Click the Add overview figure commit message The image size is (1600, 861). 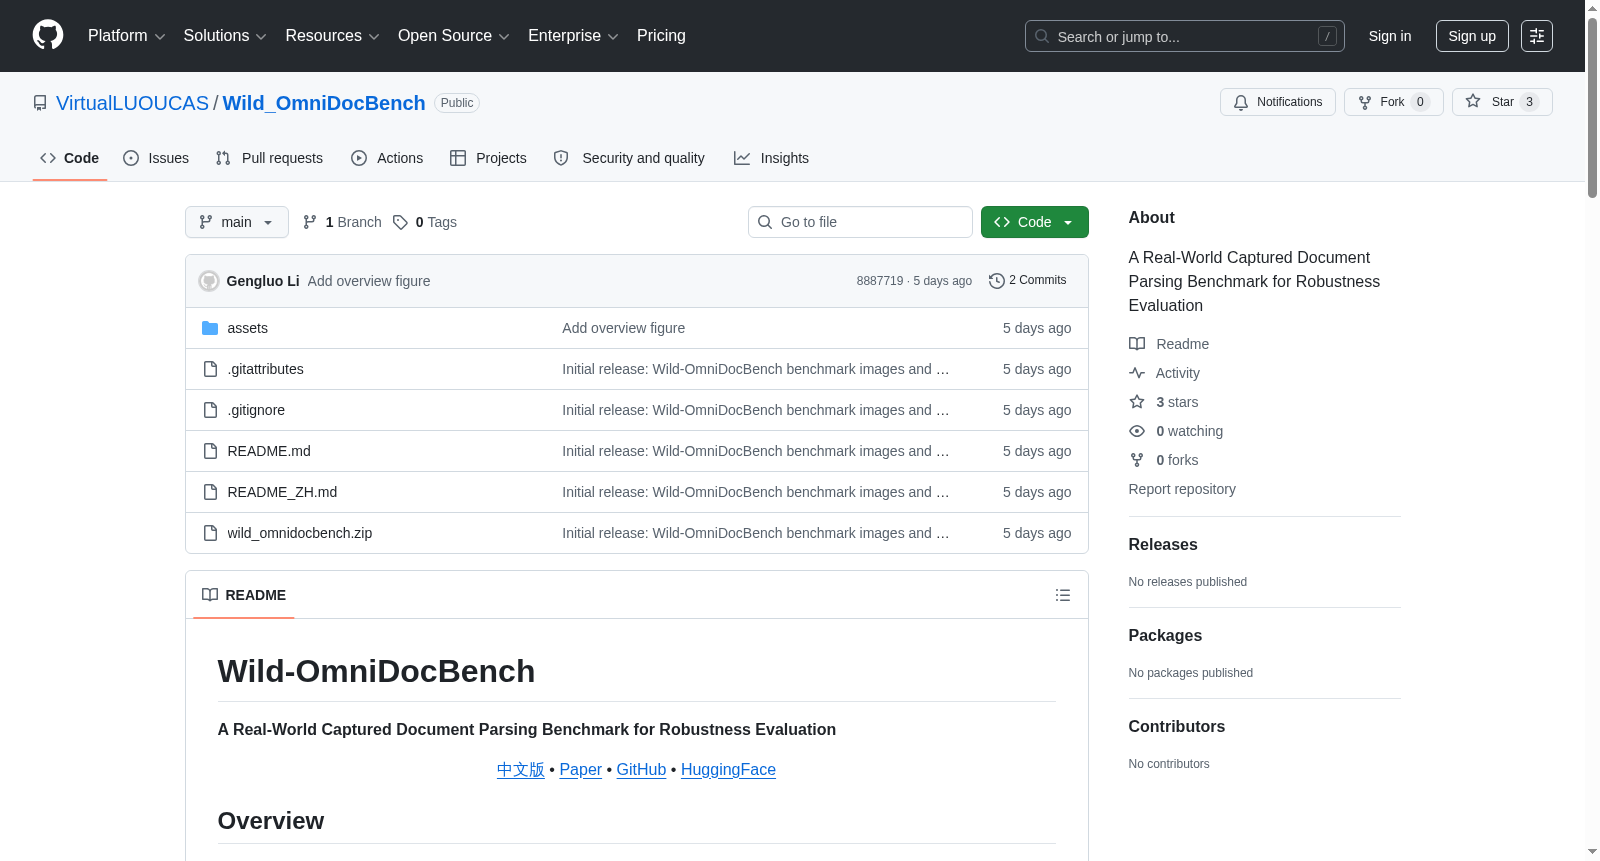click(369, 281)
